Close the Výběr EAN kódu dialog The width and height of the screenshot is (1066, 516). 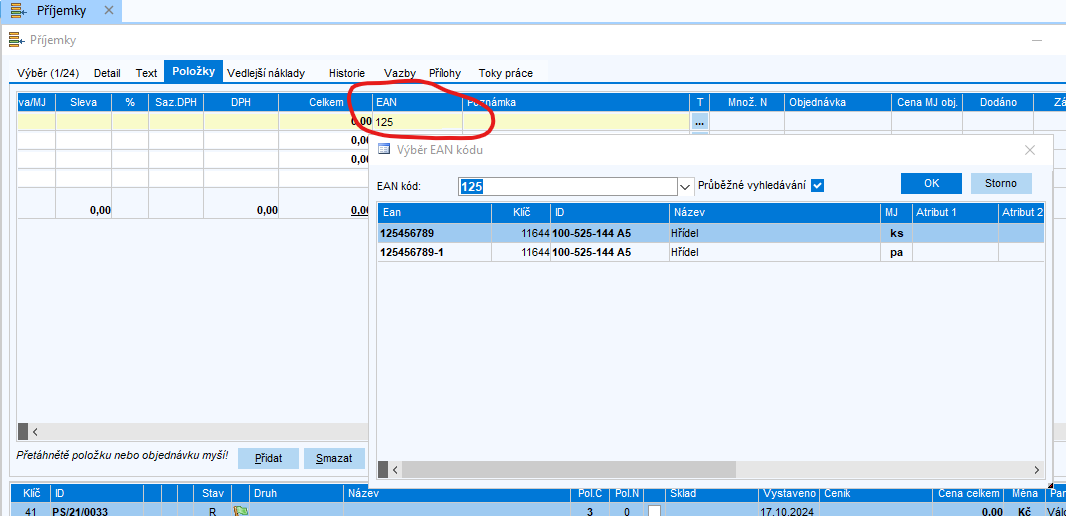tap(1030, 149)
